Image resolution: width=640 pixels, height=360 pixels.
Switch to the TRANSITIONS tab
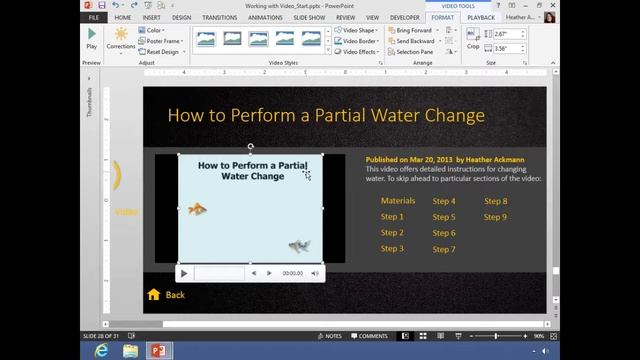220,18
